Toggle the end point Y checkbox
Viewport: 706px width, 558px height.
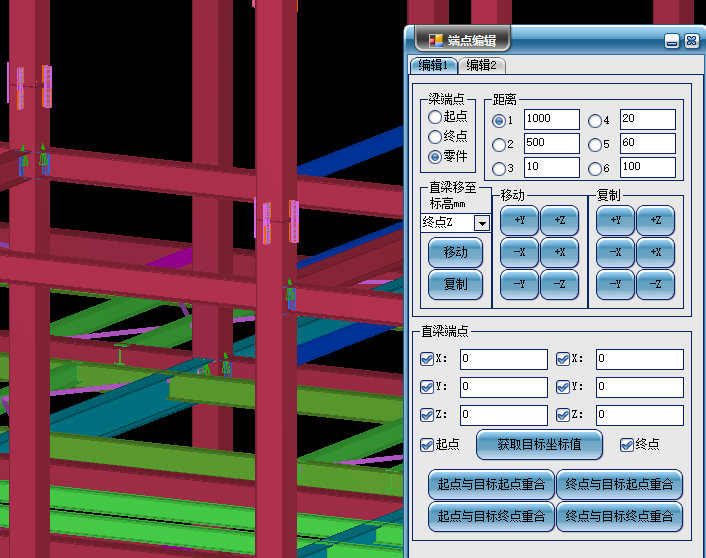point(563,387)
